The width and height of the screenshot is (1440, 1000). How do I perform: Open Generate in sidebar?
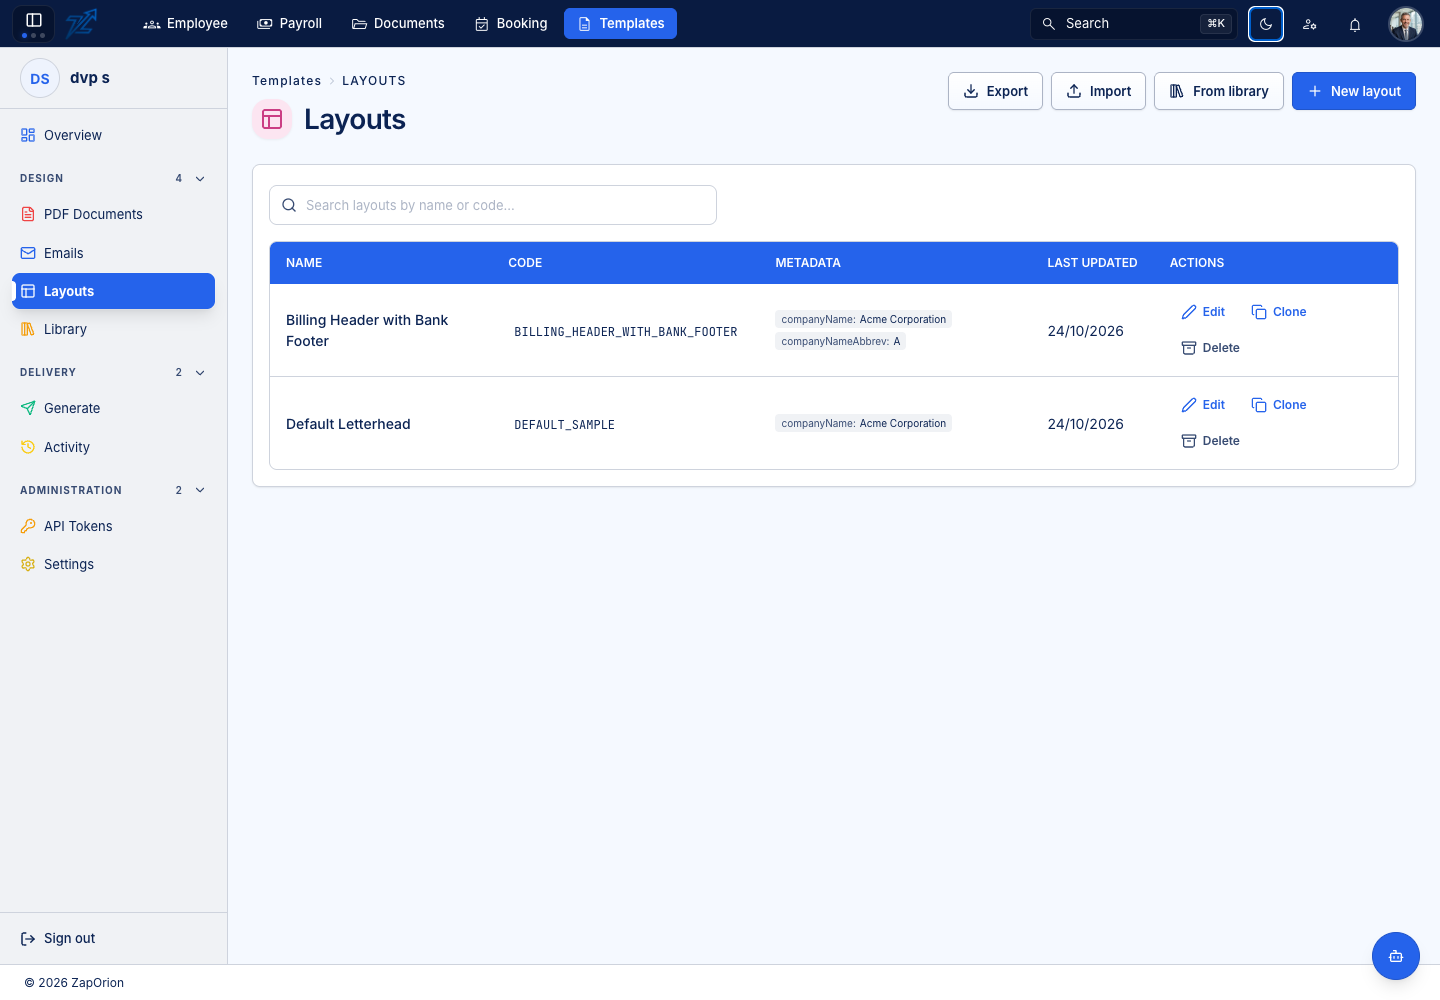pyautogui.click(x=113, y=409)
